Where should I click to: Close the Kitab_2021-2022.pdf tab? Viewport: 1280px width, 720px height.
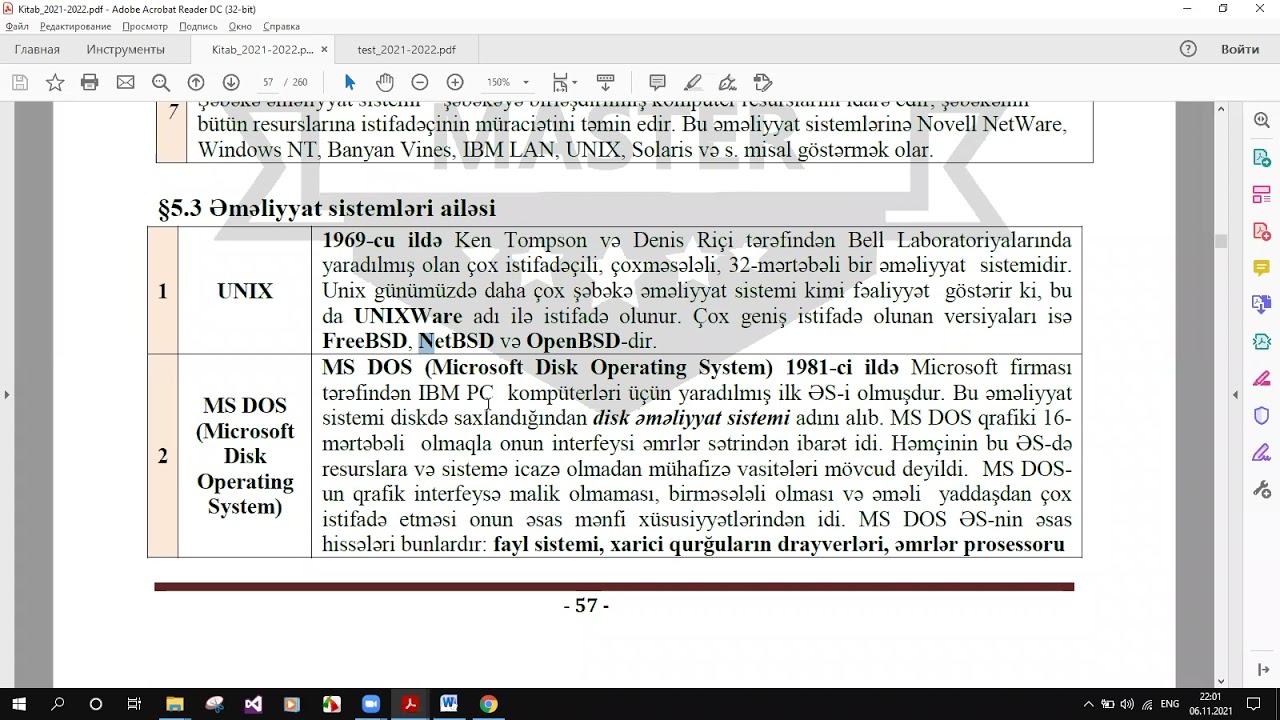click(323, 49)
